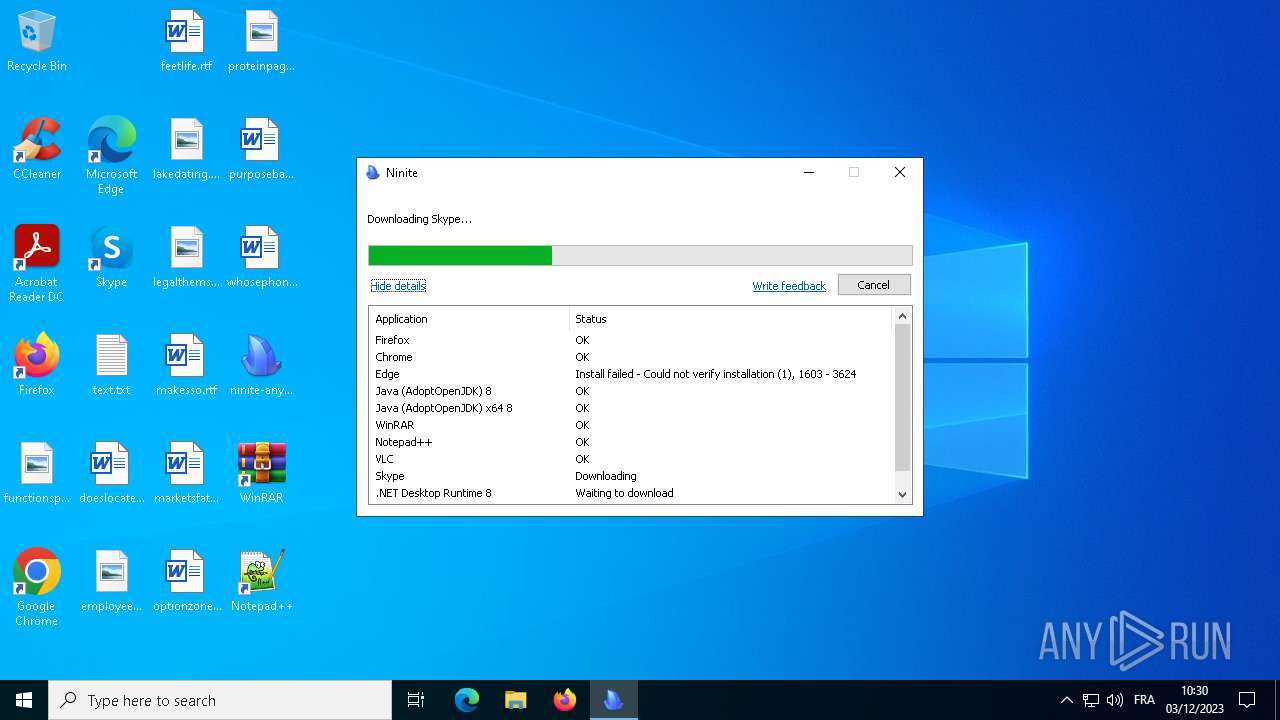The width and height of the screenshot is (1280, 720).
Task: Select the Java (AdoptOpenJDK) 8 row
Action: pyautogui.click(x=631, y=391)
